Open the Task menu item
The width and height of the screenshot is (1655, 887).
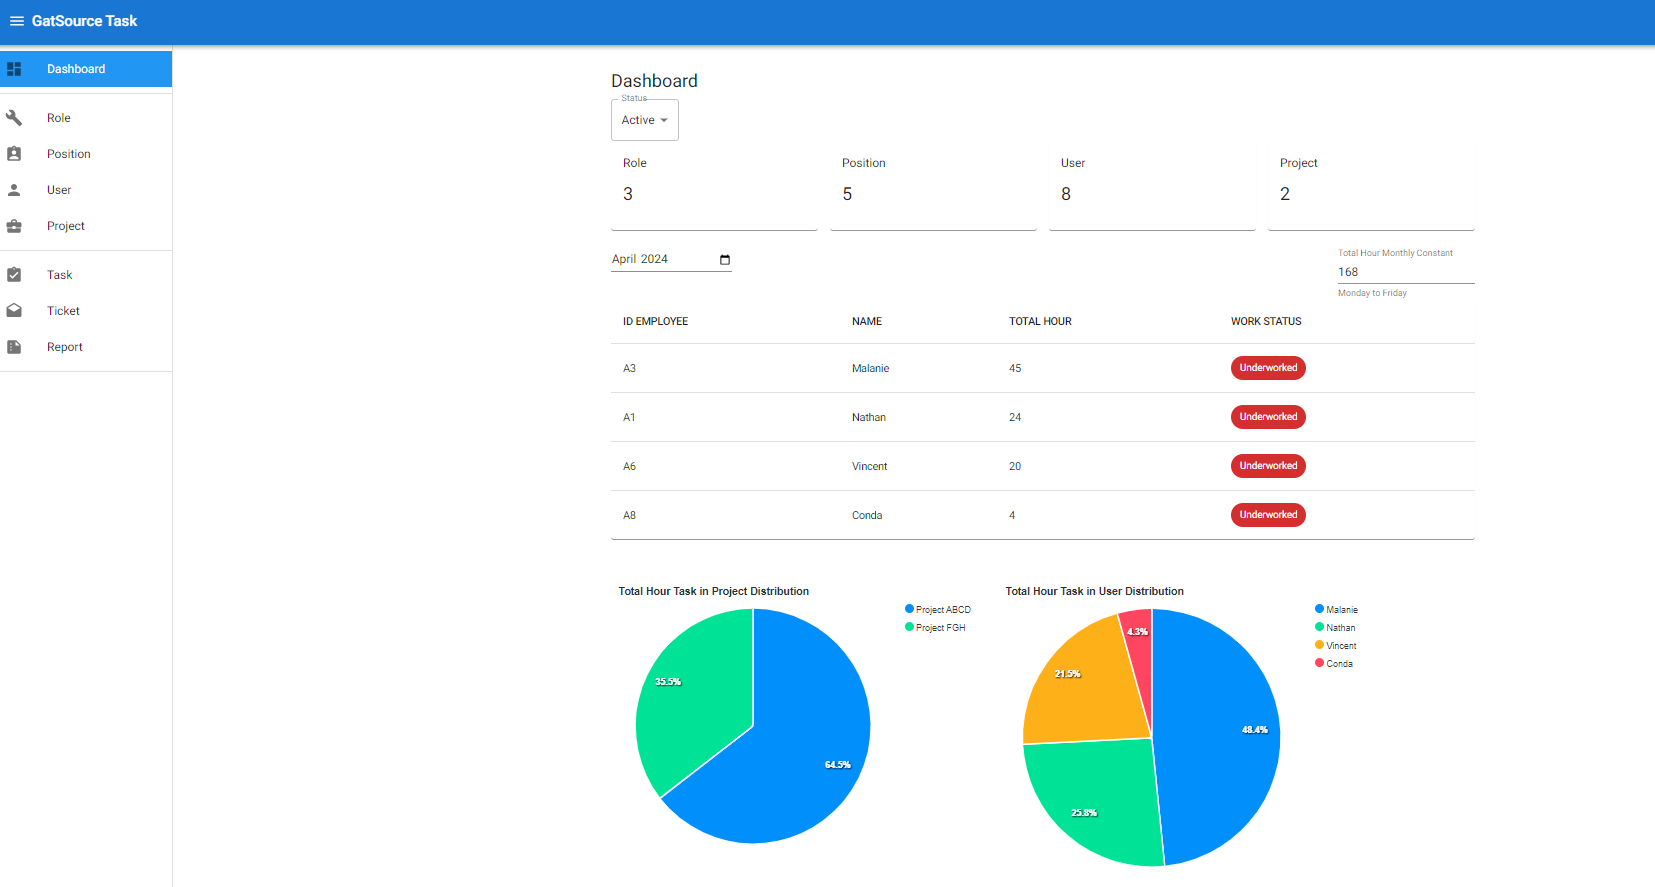(86, 275)
